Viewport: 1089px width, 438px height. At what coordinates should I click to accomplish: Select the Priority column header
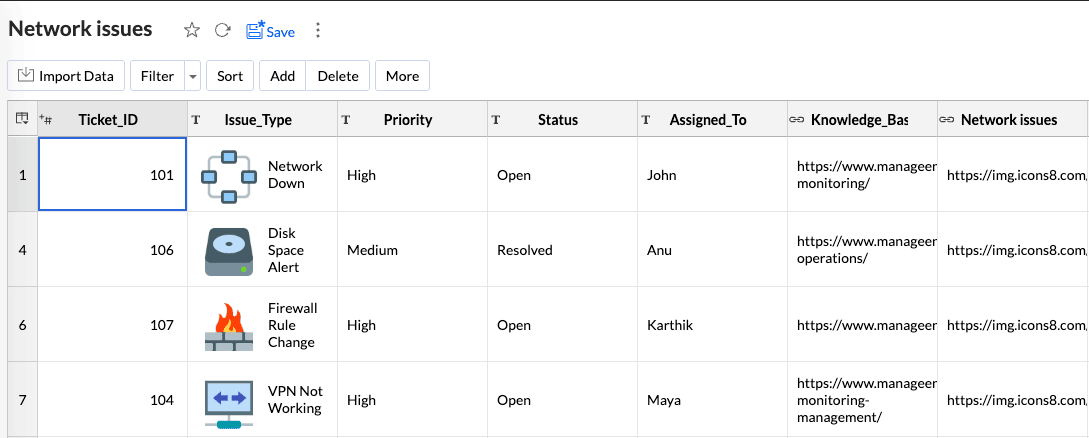point(408,120)
